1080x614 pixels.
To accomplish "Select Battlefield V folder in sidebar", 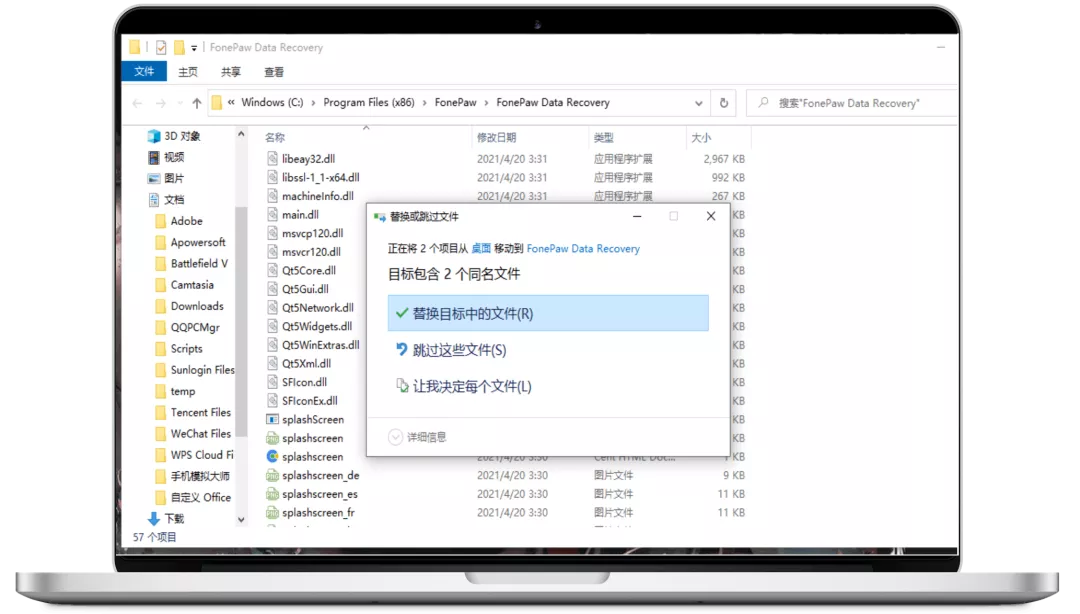I will (x=199, y=263).
